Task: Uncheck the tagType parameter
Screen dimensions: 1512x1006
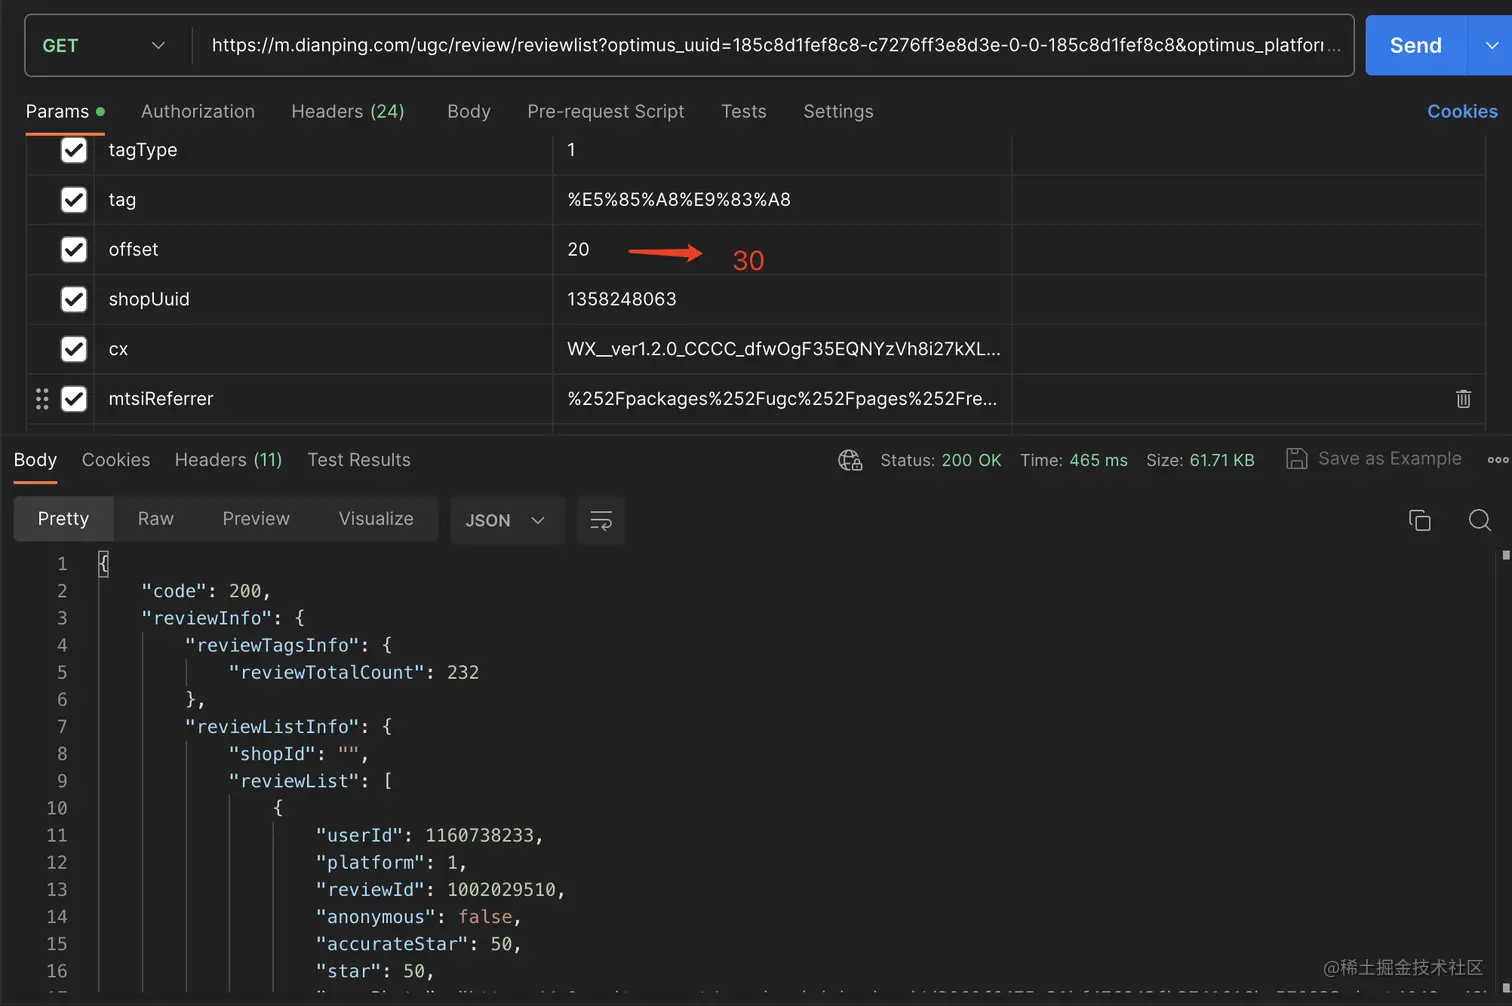Action: pyautogui.click(x=74, y=150)
